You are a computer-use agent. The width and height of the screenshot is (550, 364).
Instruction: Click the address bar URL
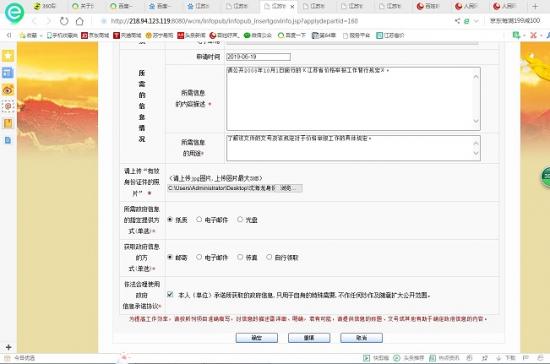tap(234, 21)
